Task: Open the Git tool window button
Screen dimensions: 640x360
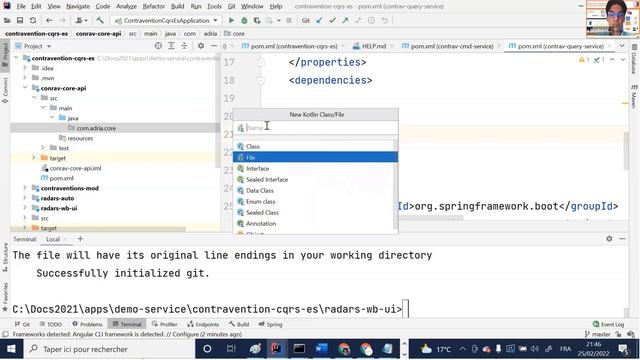Action: click(22, 324)
